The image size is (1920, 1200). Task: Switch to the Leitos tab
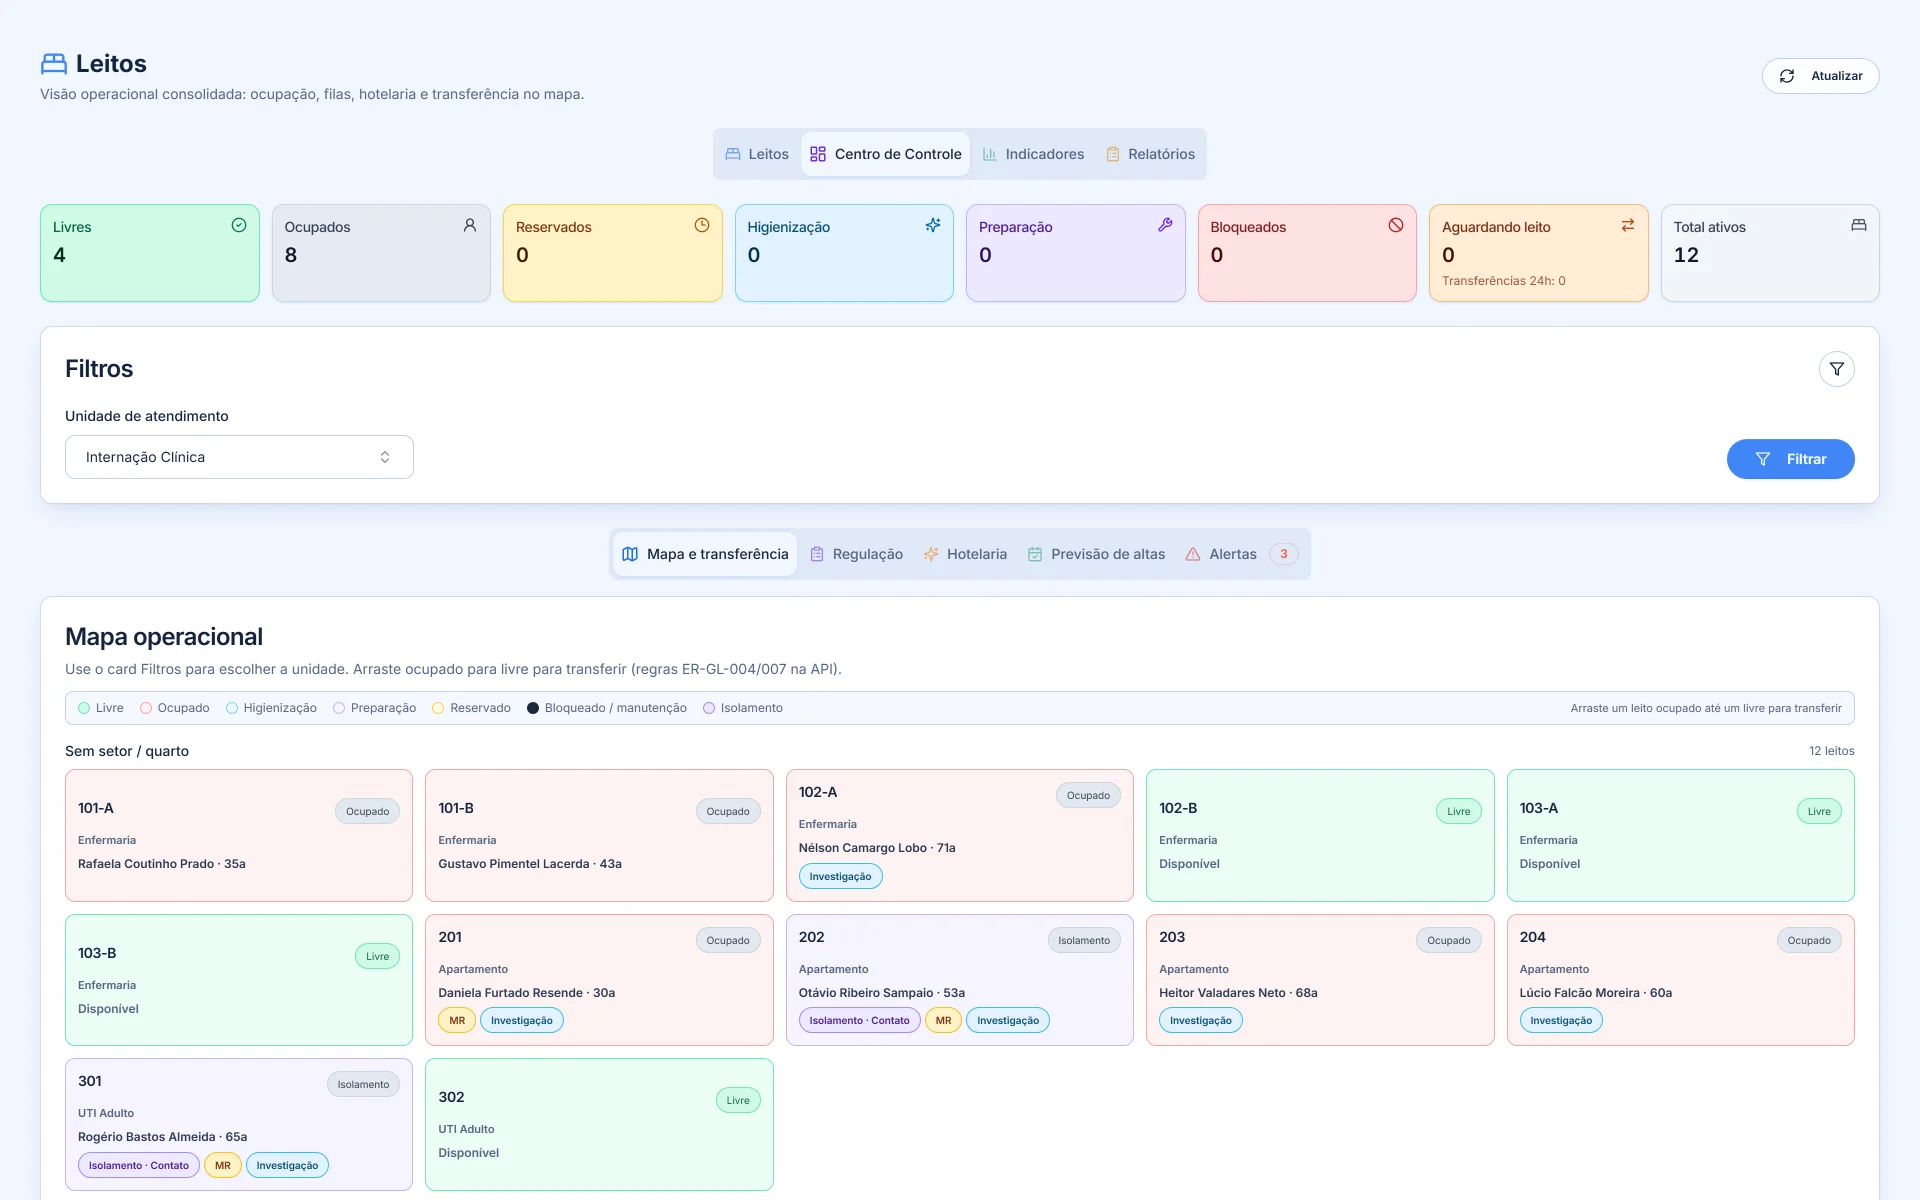757,154
